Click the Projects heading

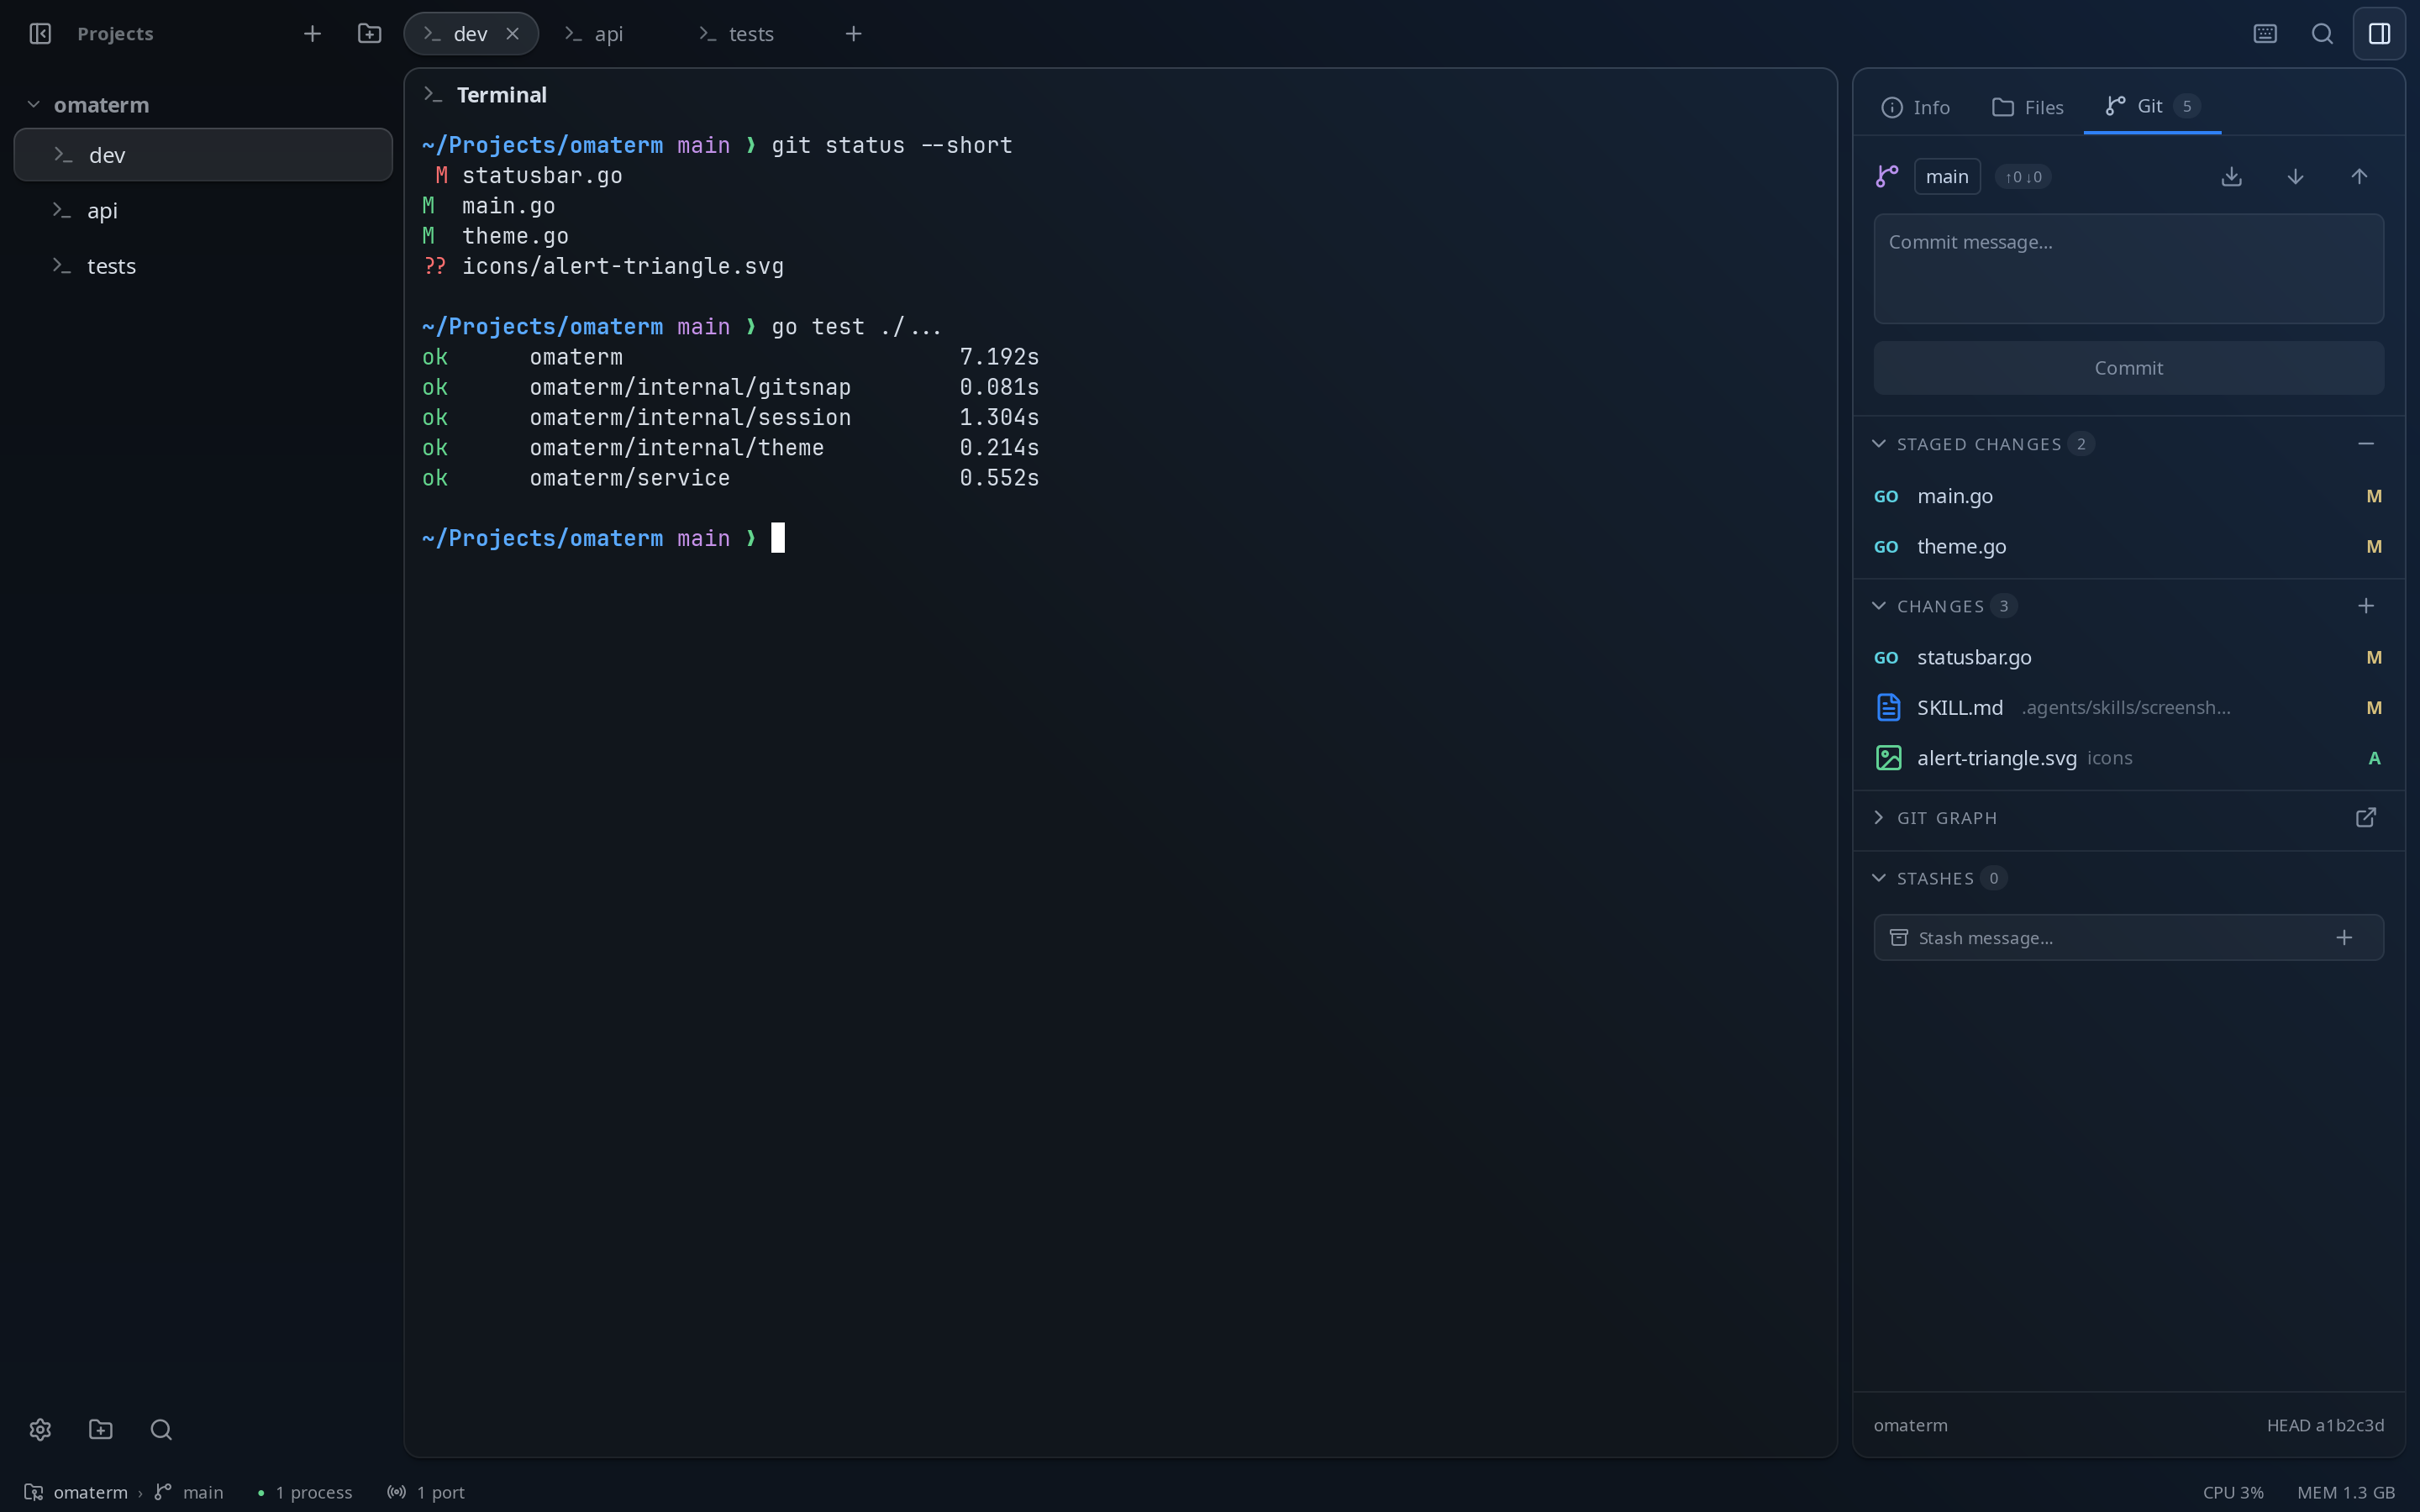coord(115,34)
